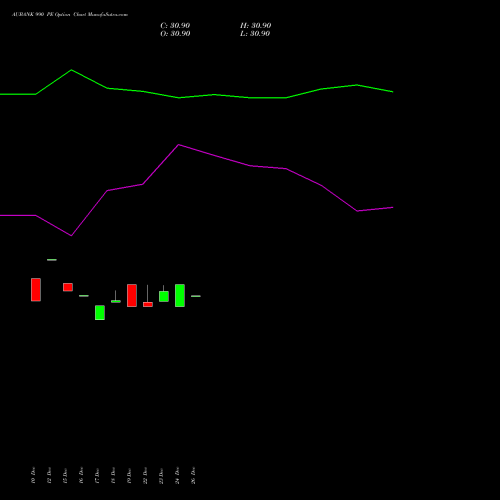
Task: Select the tall red candlestick for 19 Dec
Action: pos(132,295)
